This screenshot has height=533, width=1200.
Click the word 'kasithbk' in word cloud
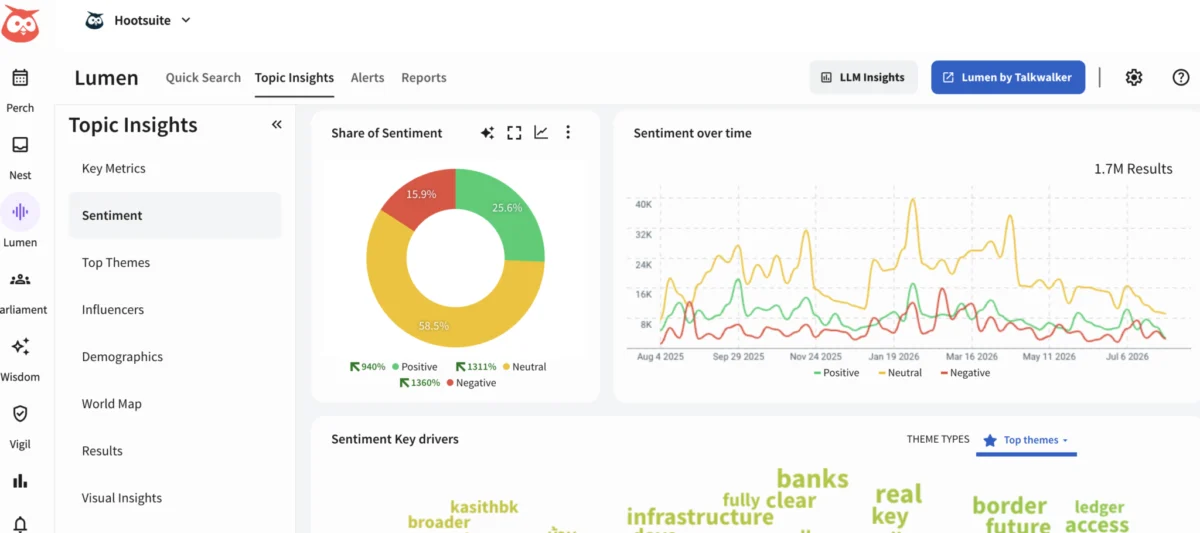[484, 507]
